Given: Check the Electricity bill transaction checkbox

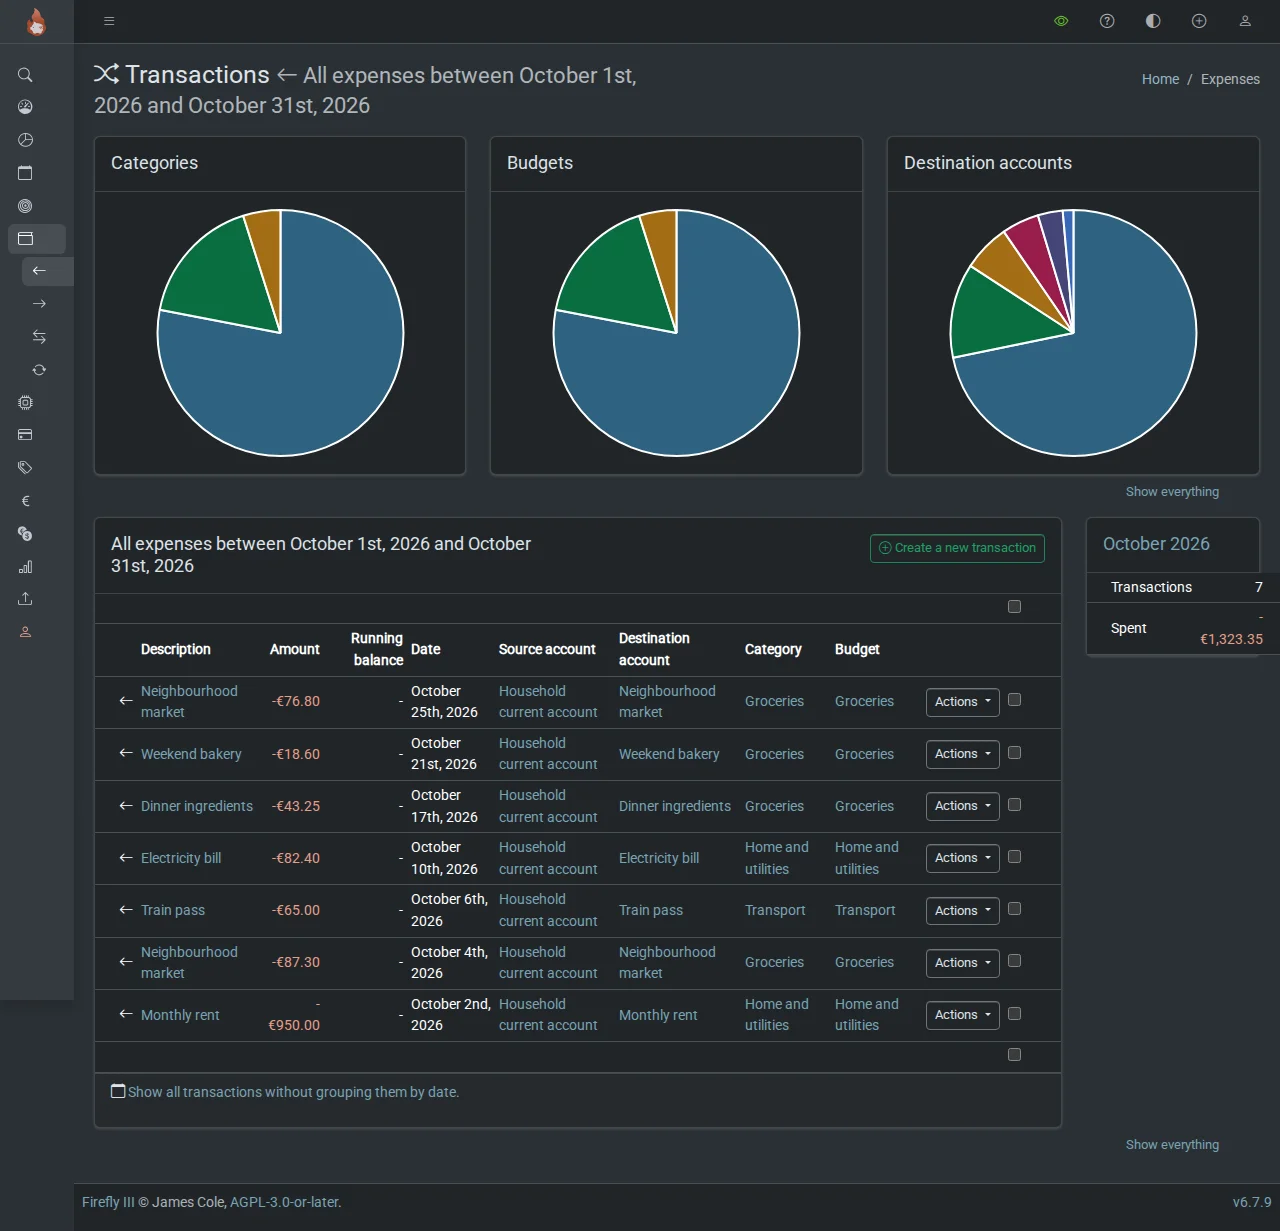Looking at the screenshot, I should pos(1014,857).
